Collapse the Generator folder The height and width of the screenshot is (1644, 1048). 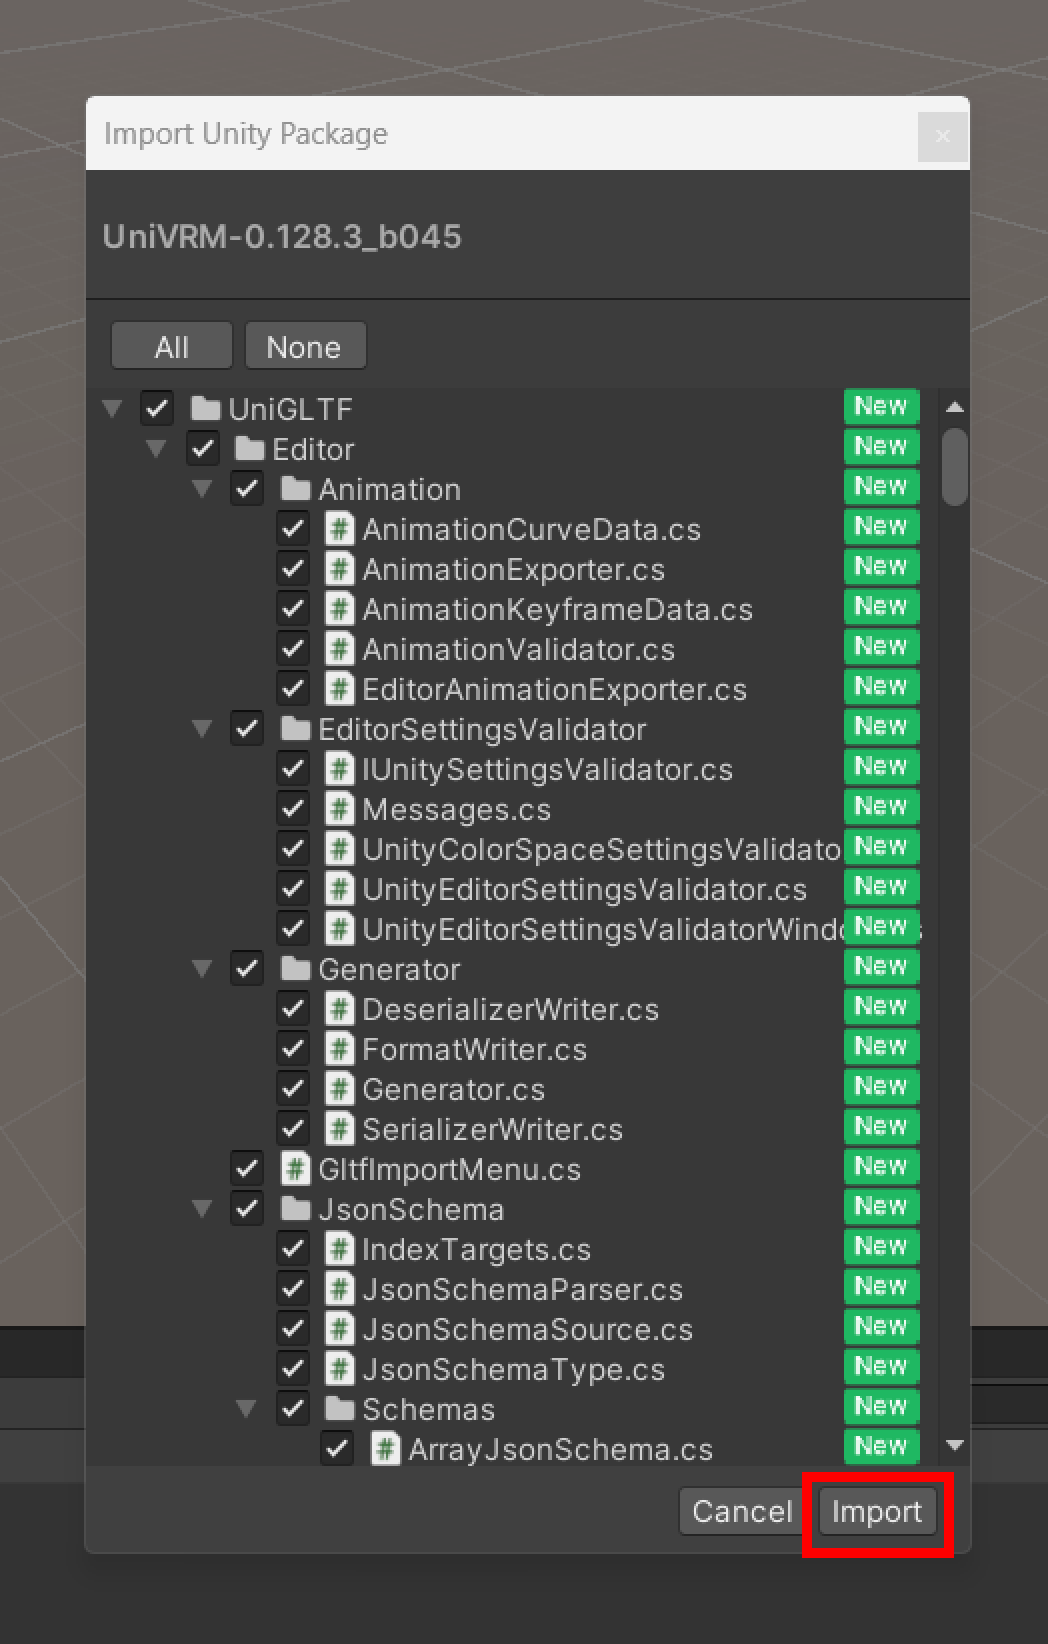(x=202, y=969)
